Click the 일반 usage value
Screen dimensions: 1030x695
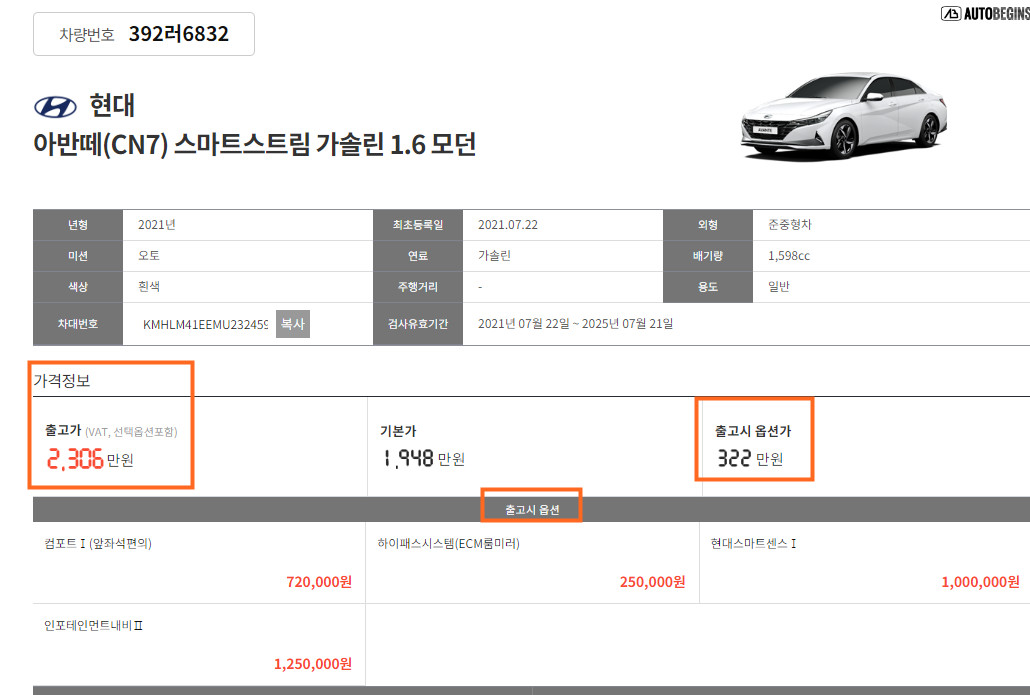779,286
